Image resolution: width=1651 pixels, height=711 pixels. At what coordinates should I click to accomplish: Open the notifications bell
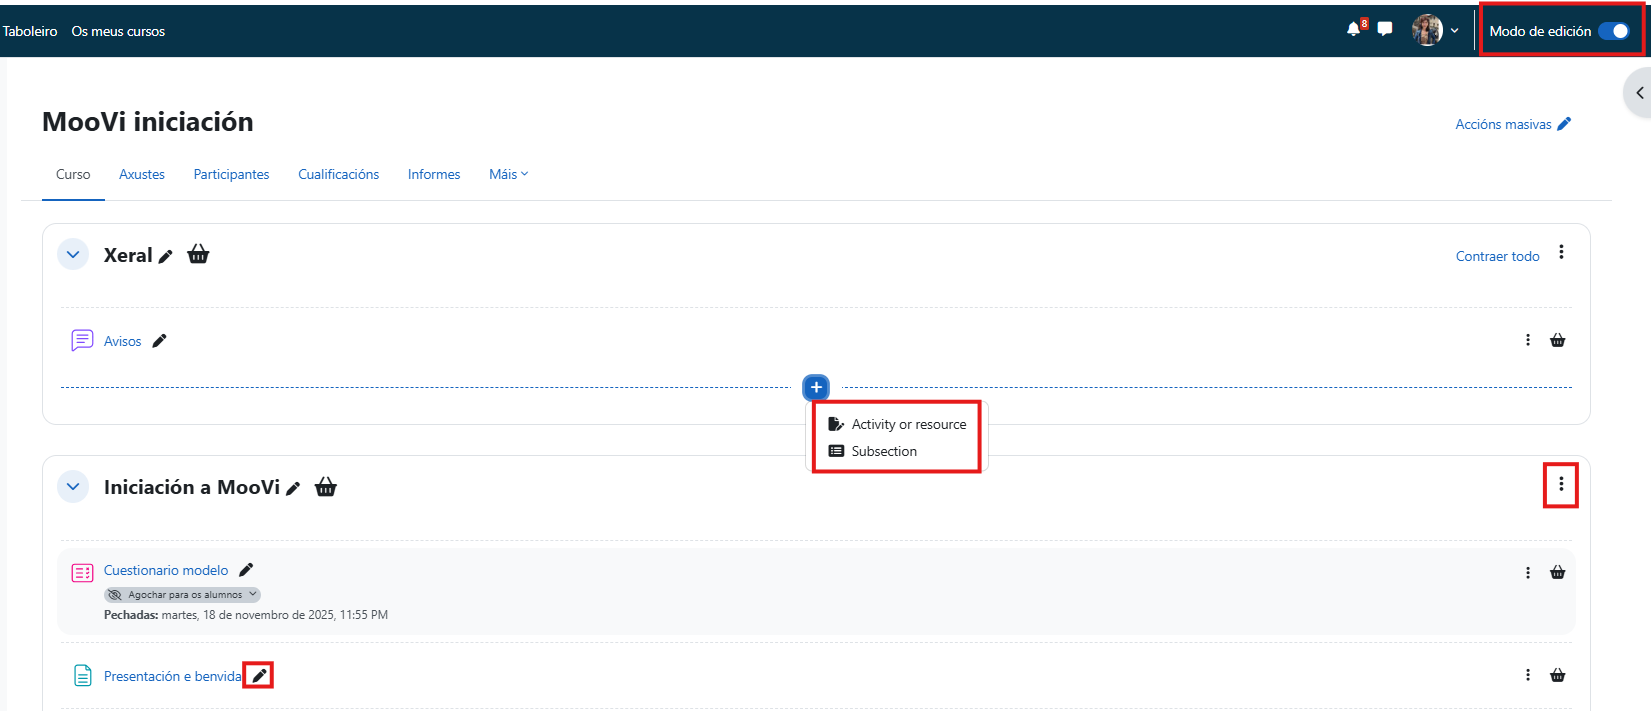[1353, 29]
